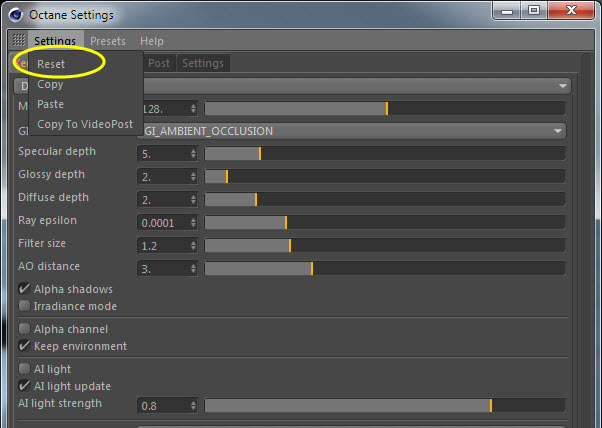This screenshot has height=428, width=602.
Task: Switch to the Settings tab
Action: point(203,63)
